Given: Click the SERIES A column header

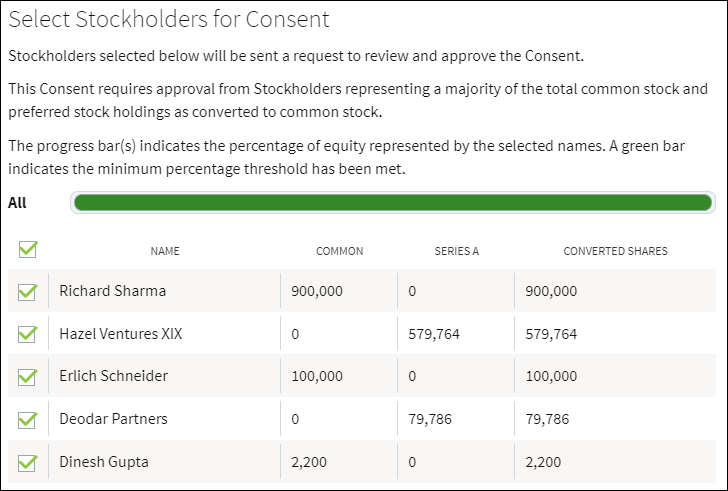Looking at the screenshot, I should tap(456, 251).
